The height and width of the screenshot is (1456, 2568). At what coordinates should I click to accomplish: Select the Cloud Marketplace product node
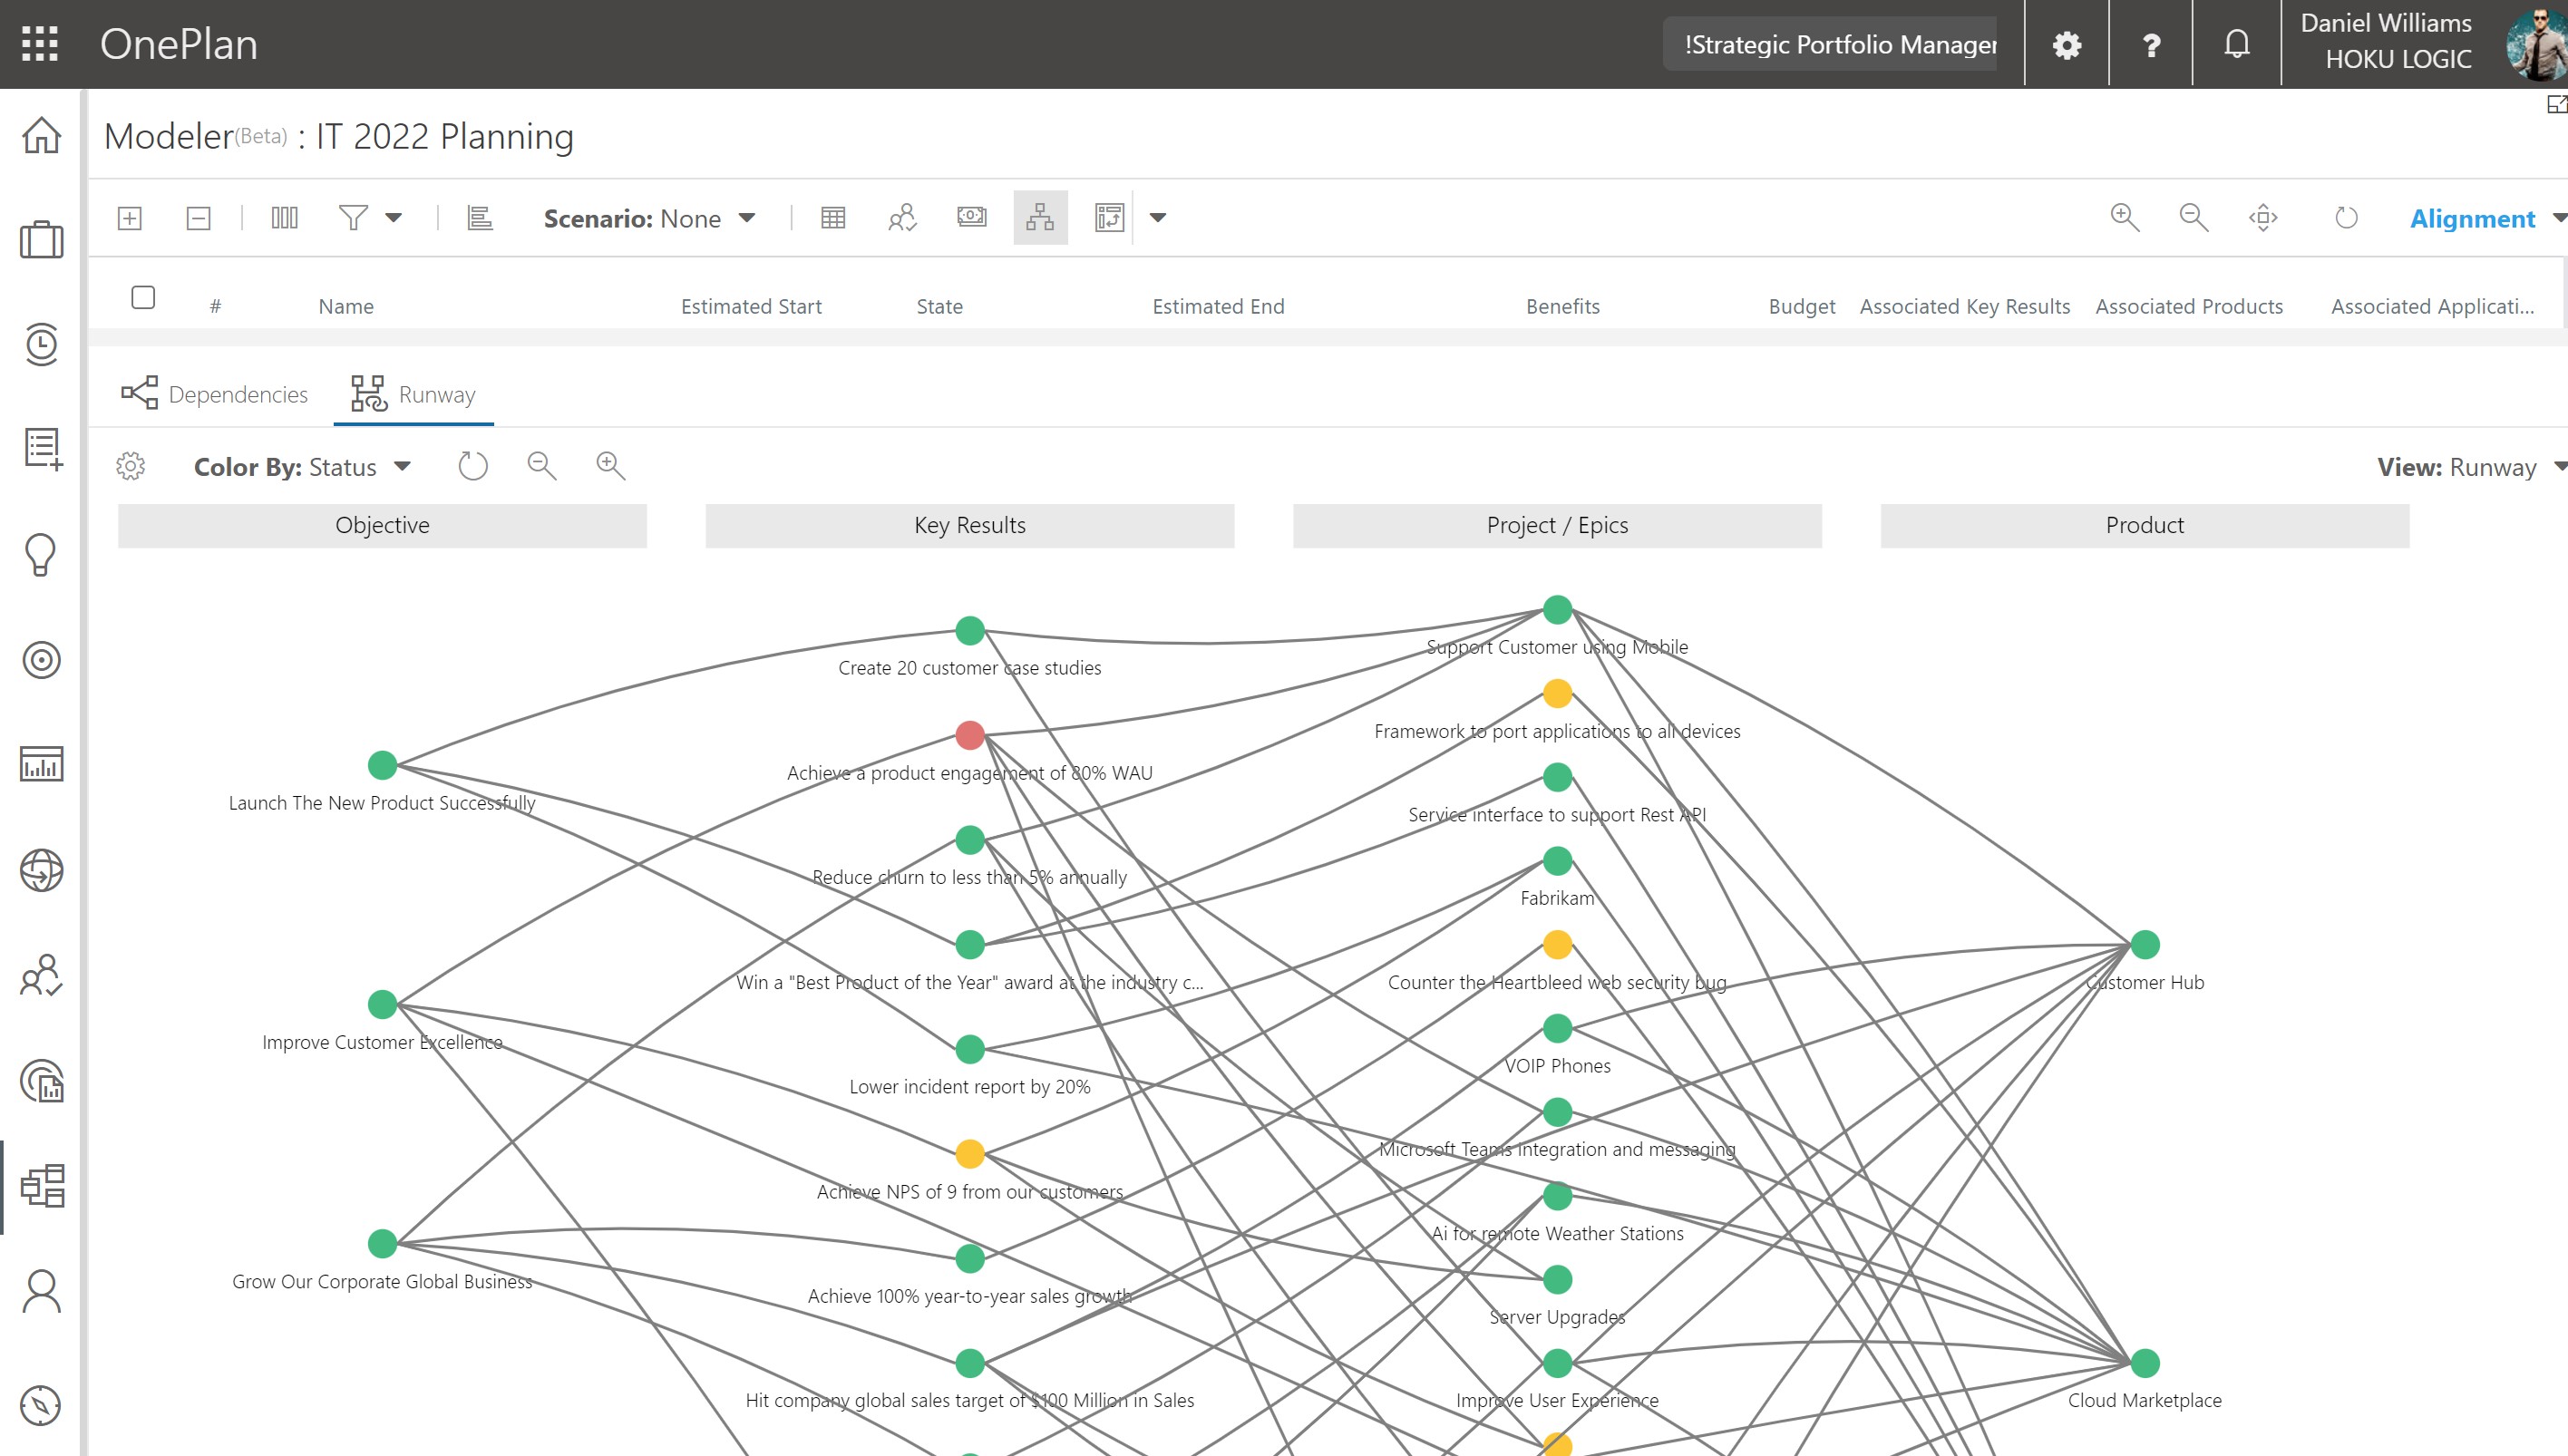pyautogui.click(x=2145, y=1363)
